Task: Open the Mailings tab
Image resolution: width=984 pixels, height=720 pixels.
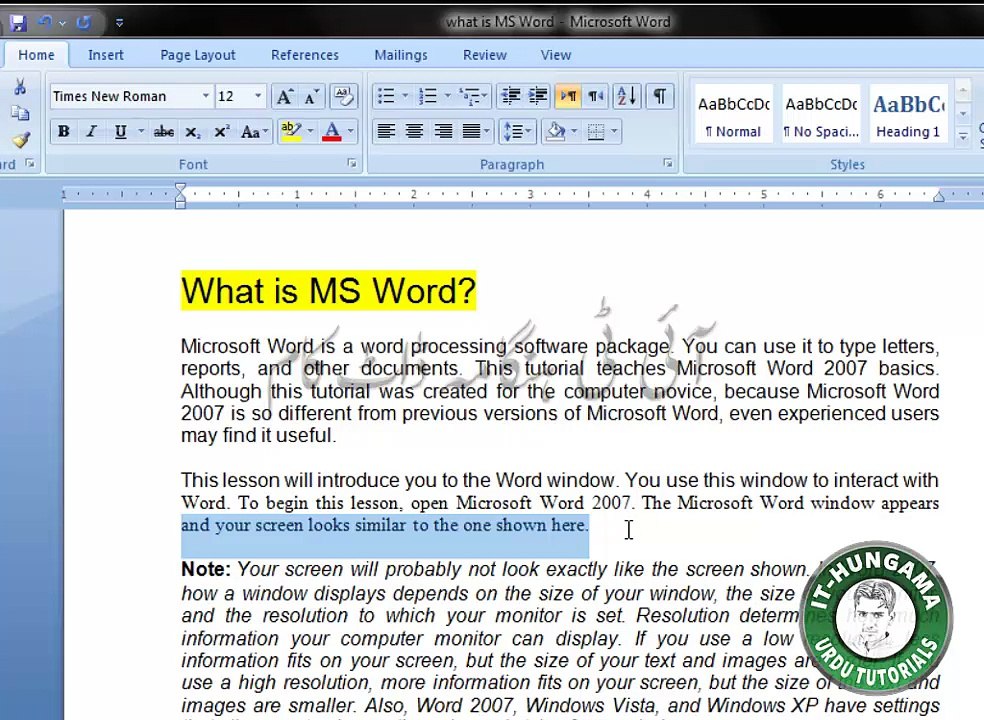Action: coord(400,55)
